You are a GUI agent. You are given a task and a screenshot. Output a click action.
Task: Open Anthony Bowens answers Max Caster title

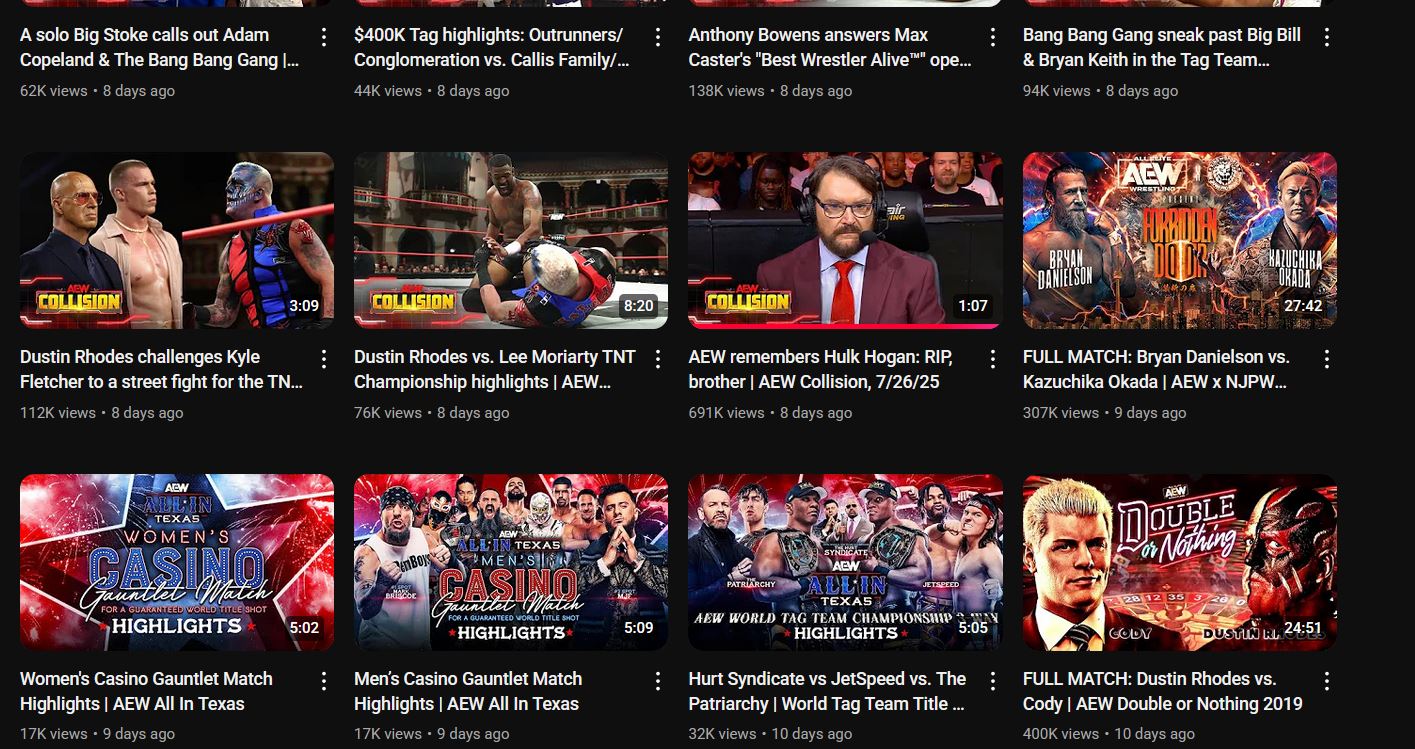coord(830,47)
